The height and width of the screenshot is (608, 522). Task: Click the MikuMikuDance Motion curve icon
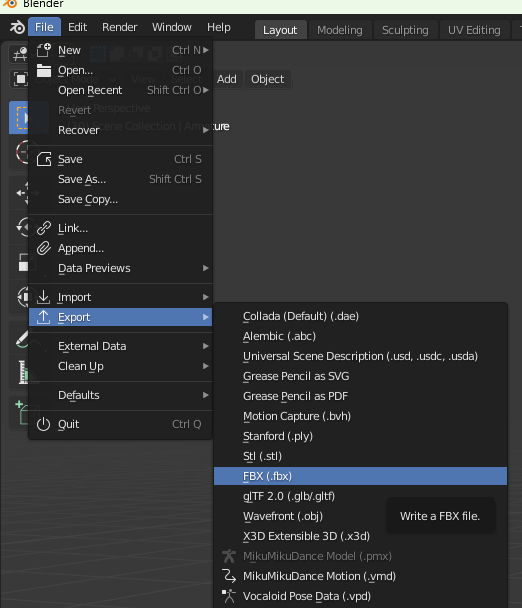(229, 576)
